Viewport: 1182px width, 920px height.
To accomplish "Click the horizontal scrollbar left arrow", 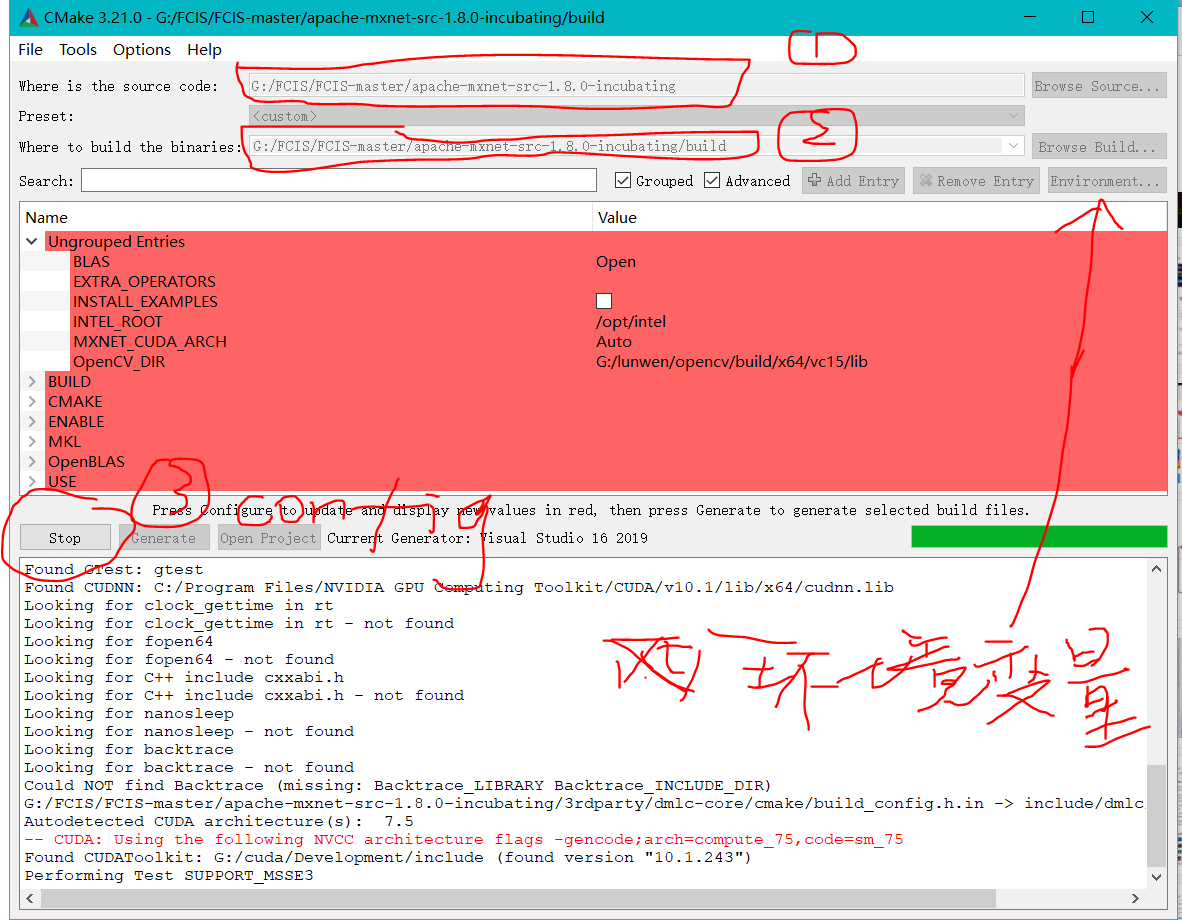I will [30, 898].
